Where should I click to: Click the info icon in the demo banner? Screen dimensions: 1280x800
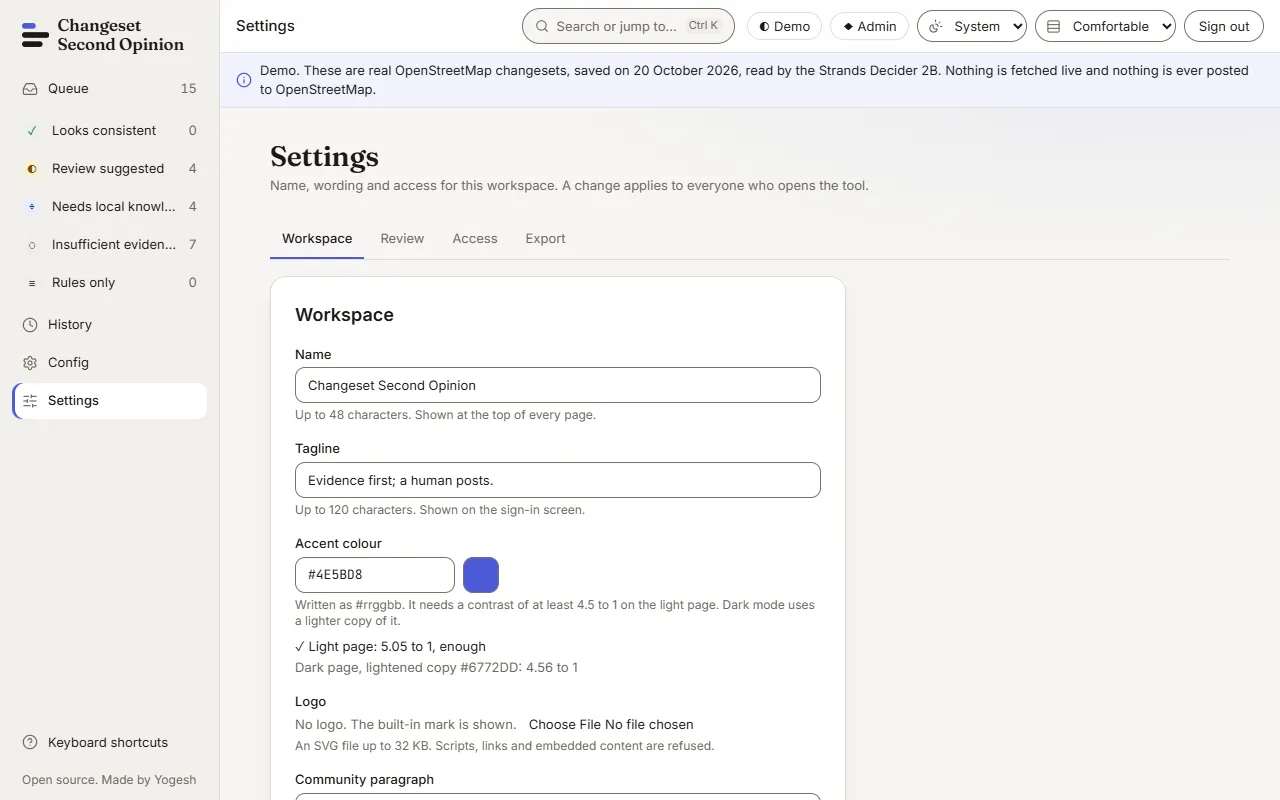(244, 80)
